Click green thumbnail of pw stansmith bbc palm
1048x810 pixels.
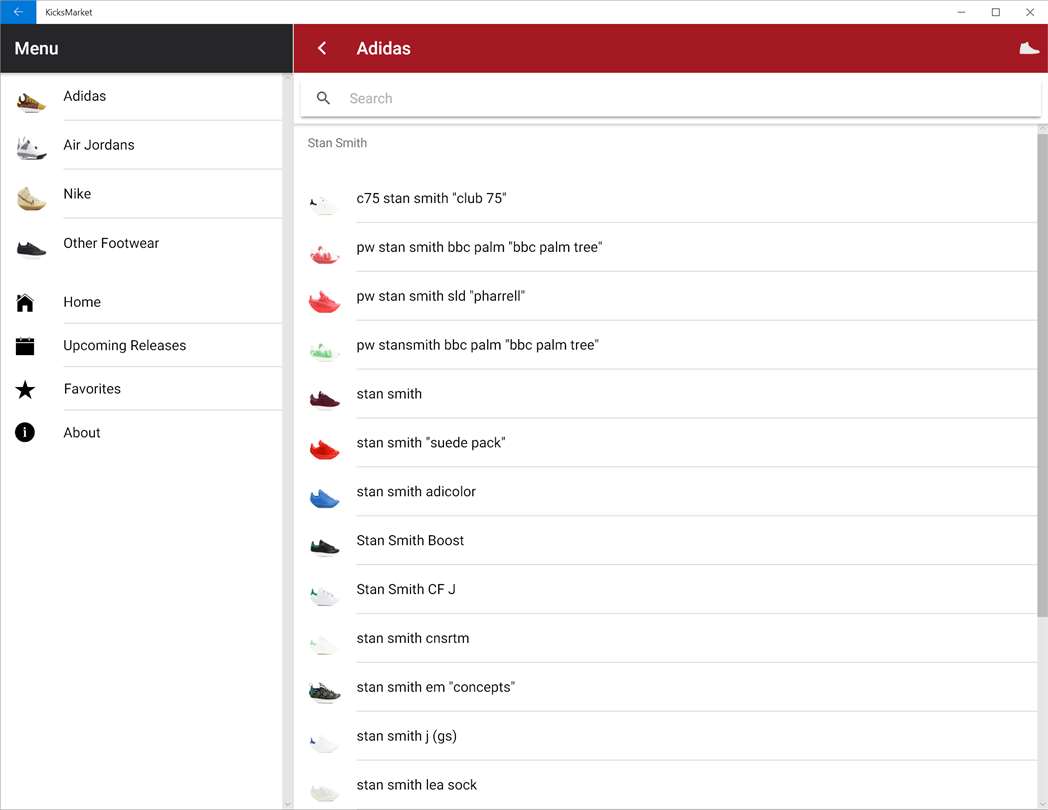(x=324, y=352)
